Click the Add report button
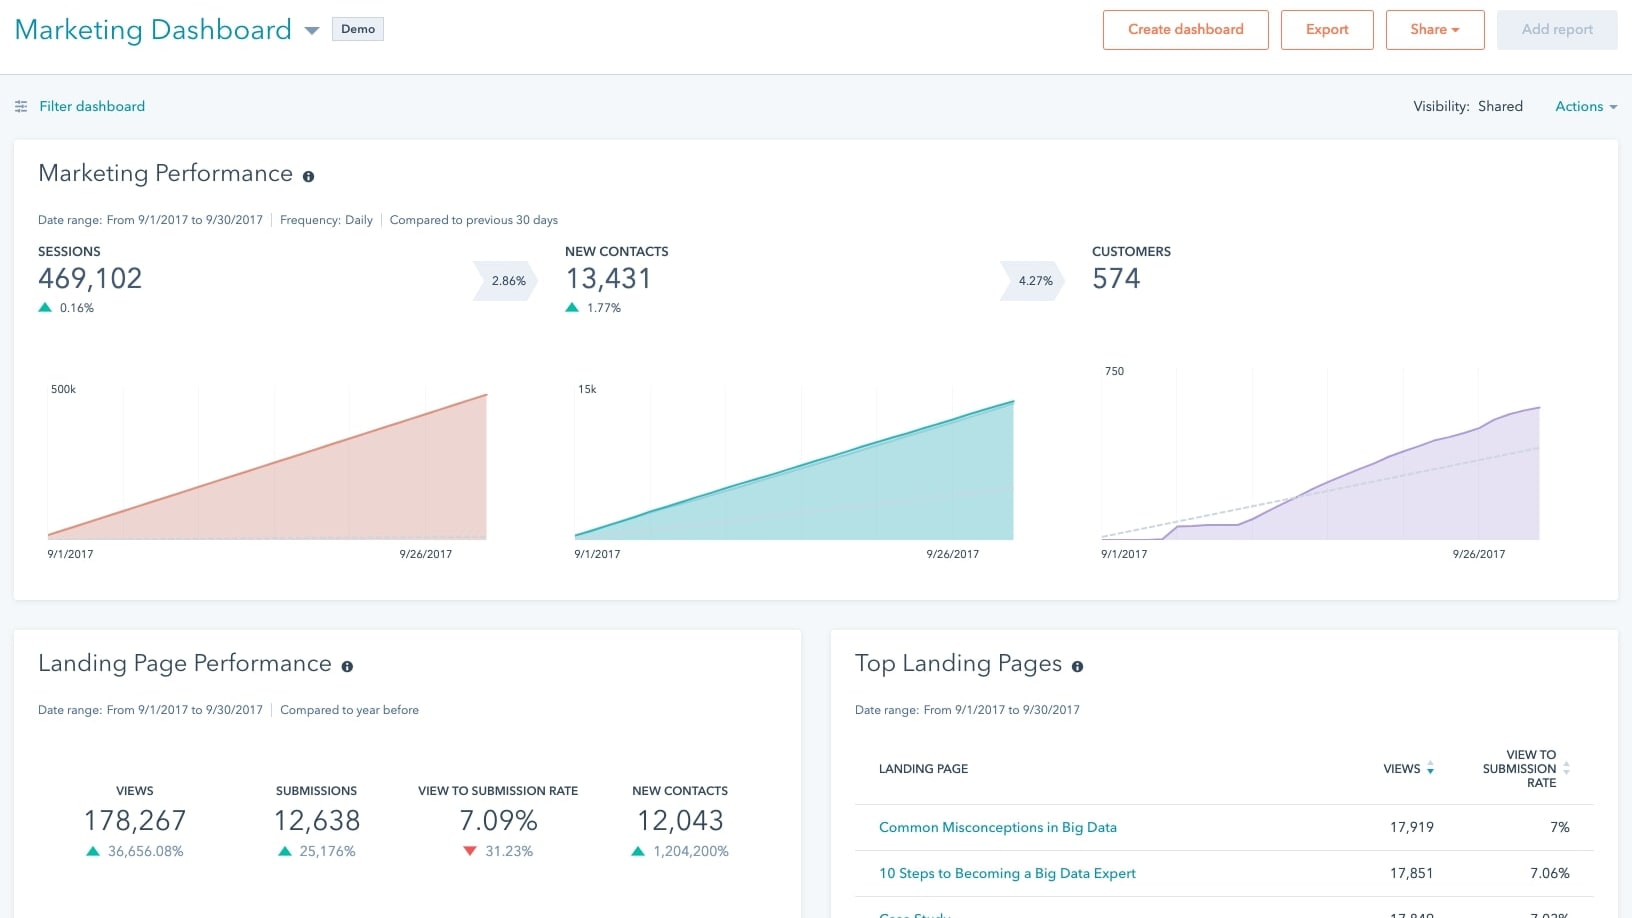The image size is (1632, 918). (1556, 29)
